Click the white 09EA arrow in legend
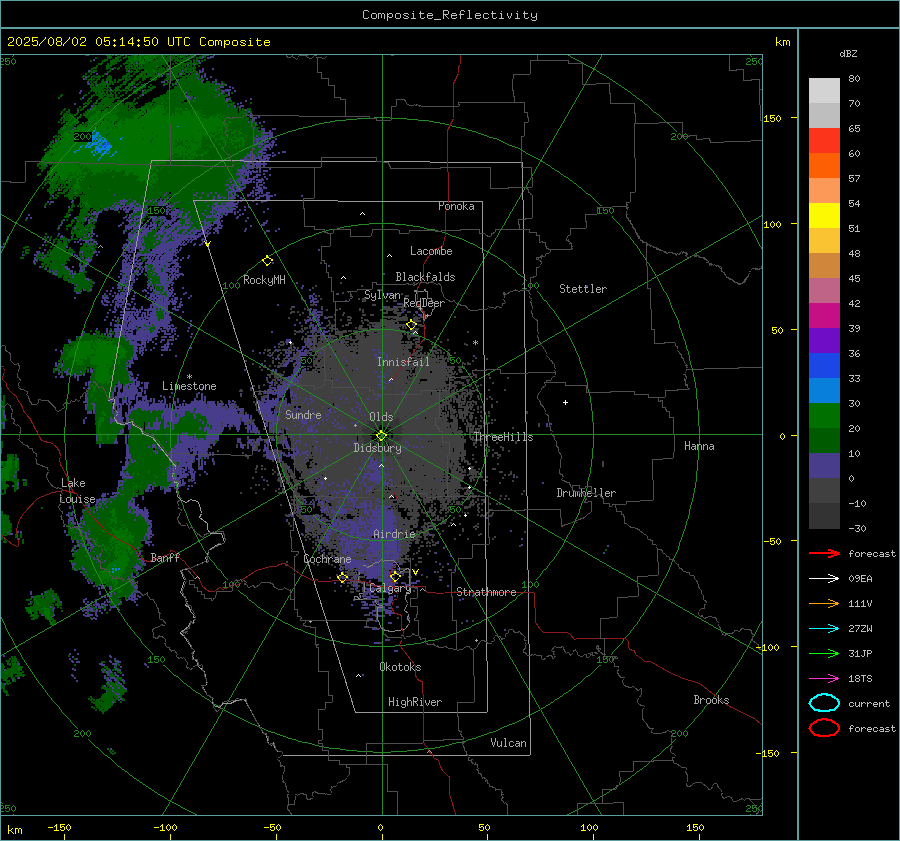Screen dimensions: 900x841 (824, 579)
